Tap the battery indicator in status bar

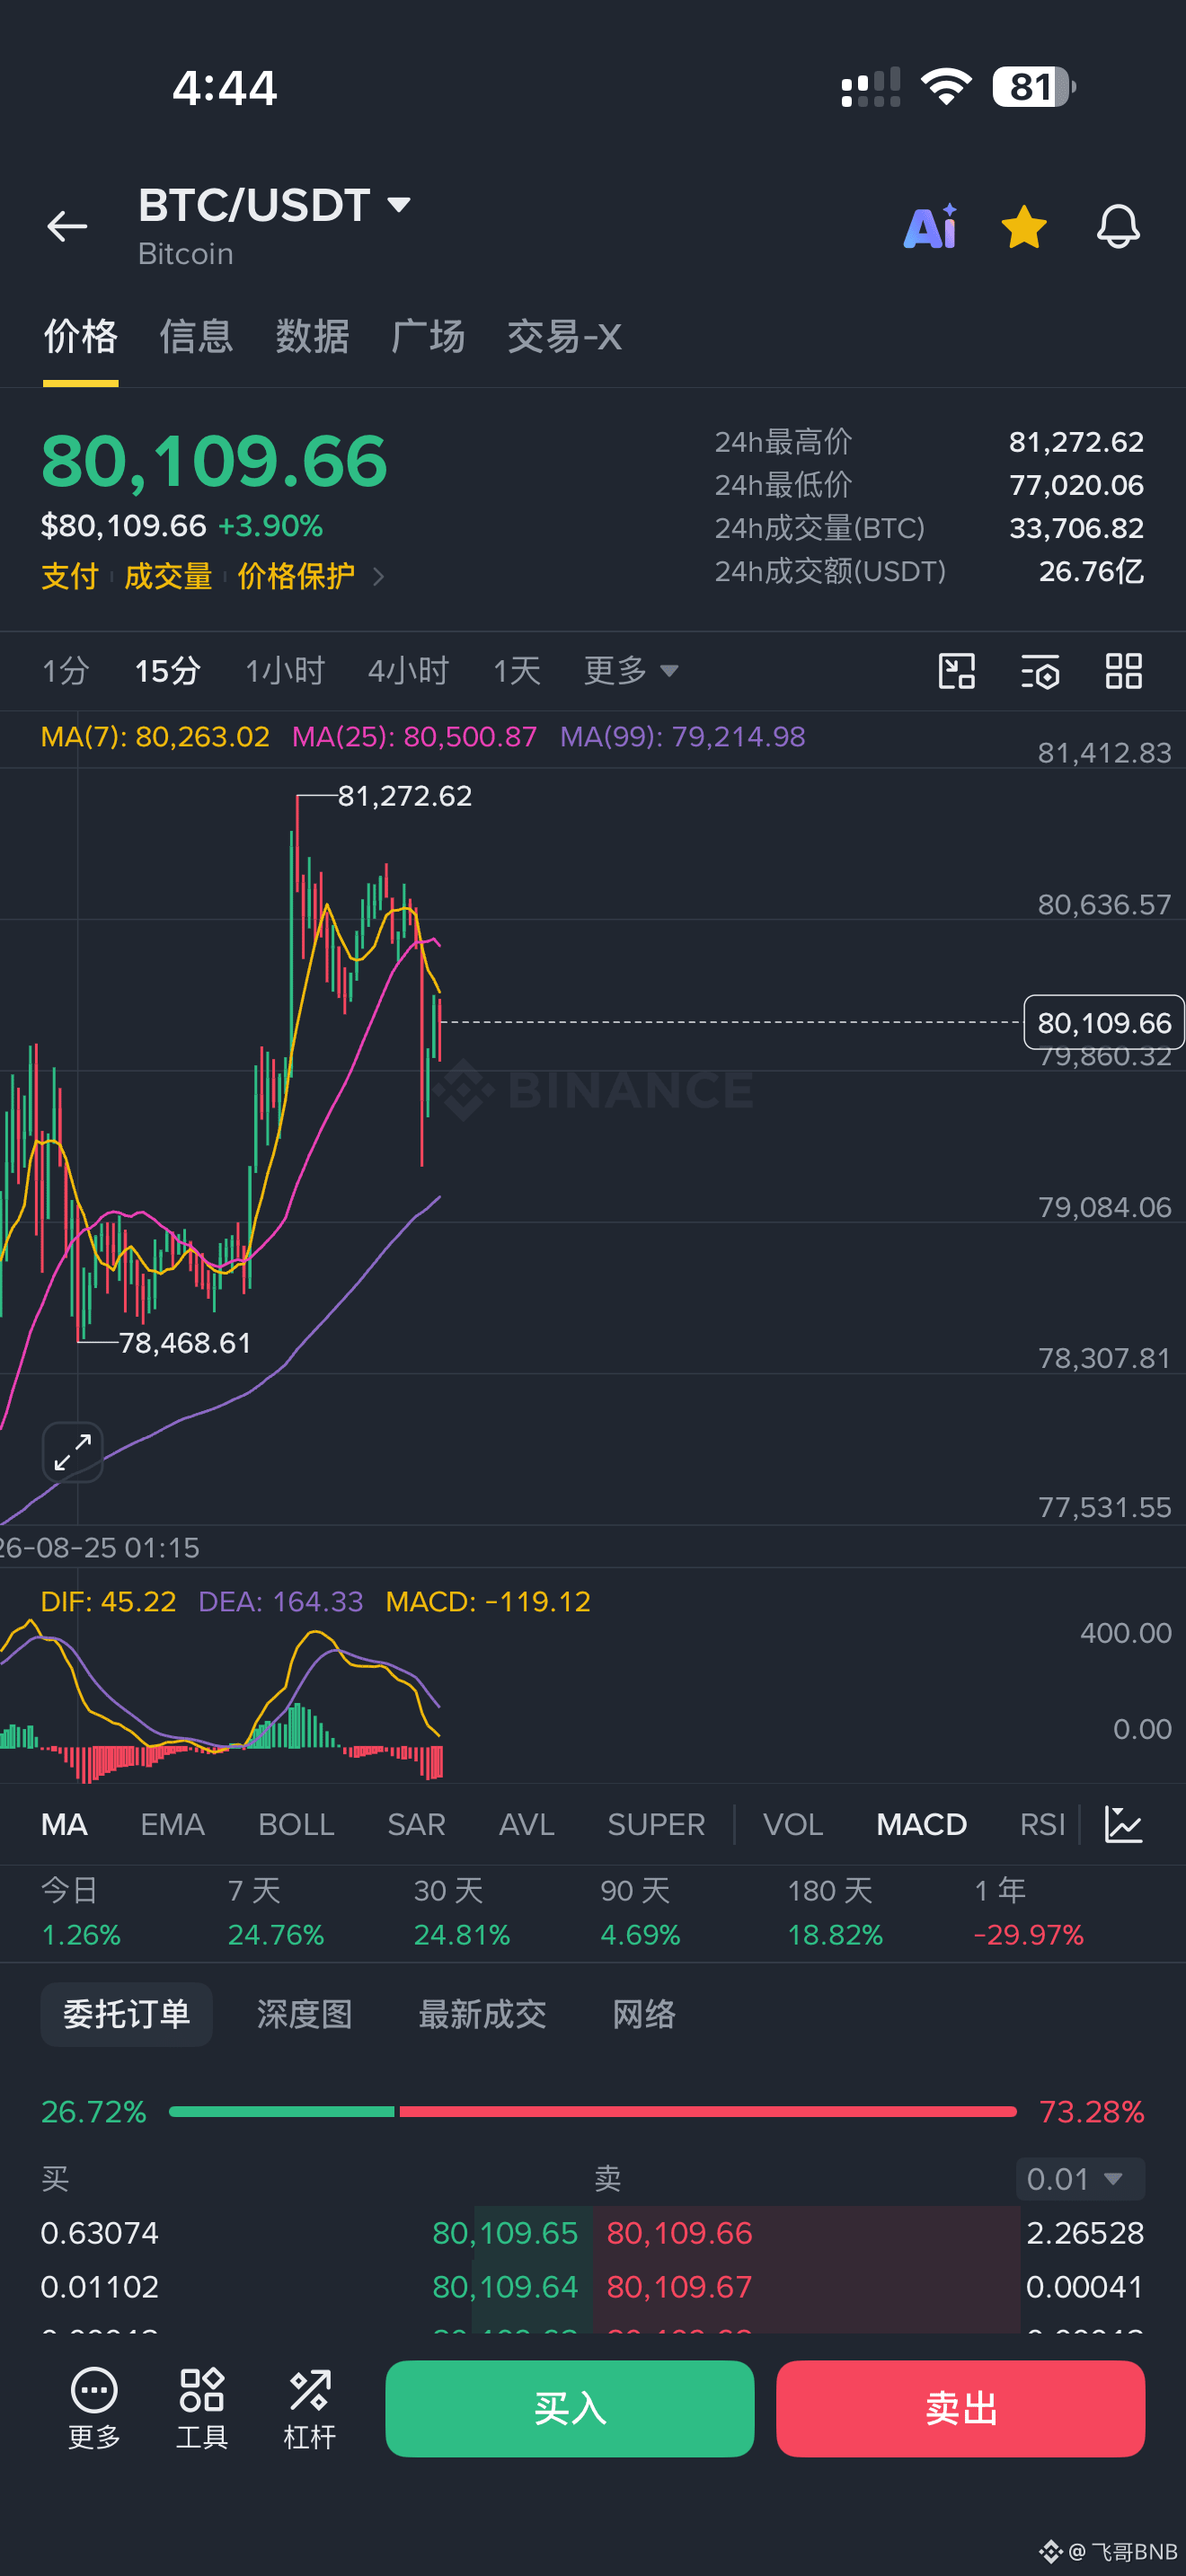click(x=1034, y=87)
